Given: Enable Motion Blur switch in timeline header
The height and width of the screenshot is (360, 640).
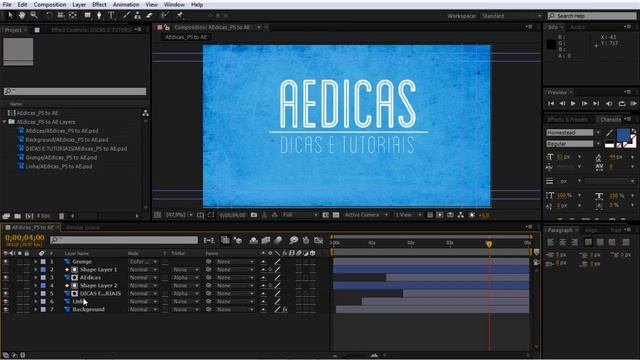Looking at the screenshot, I should pos(278,240).
